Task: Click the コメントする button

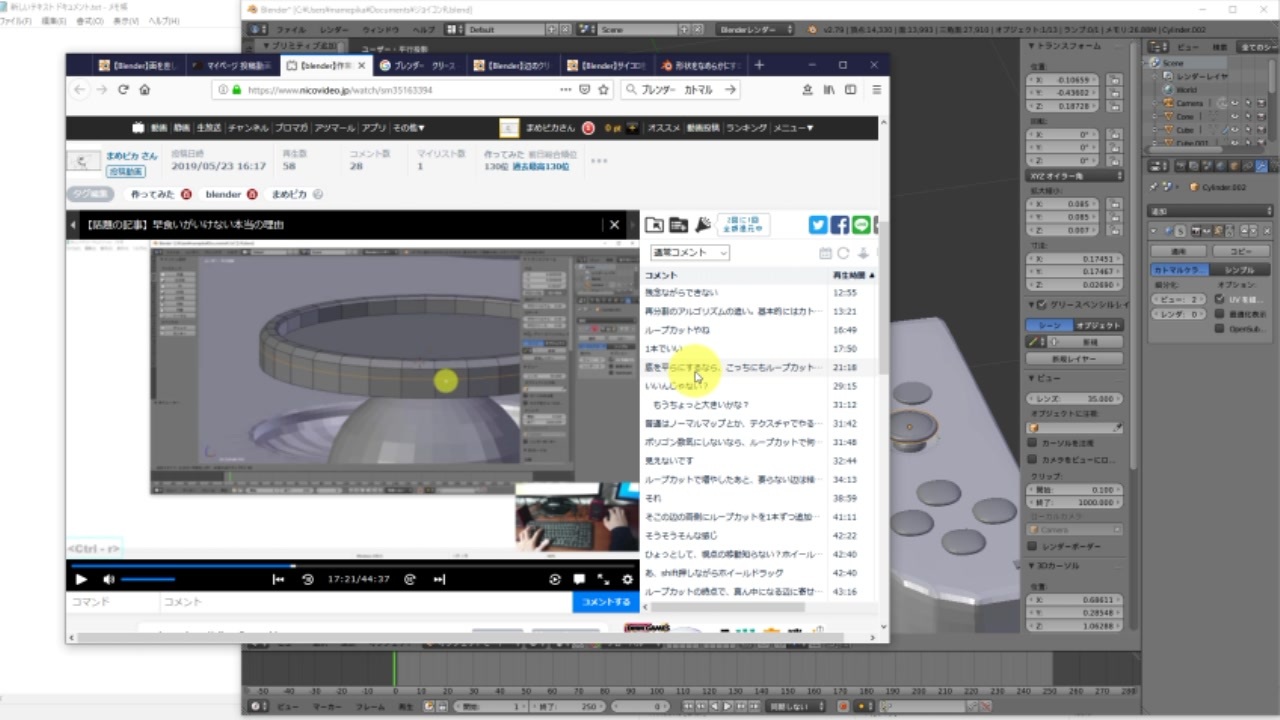Action: (606, 602)
